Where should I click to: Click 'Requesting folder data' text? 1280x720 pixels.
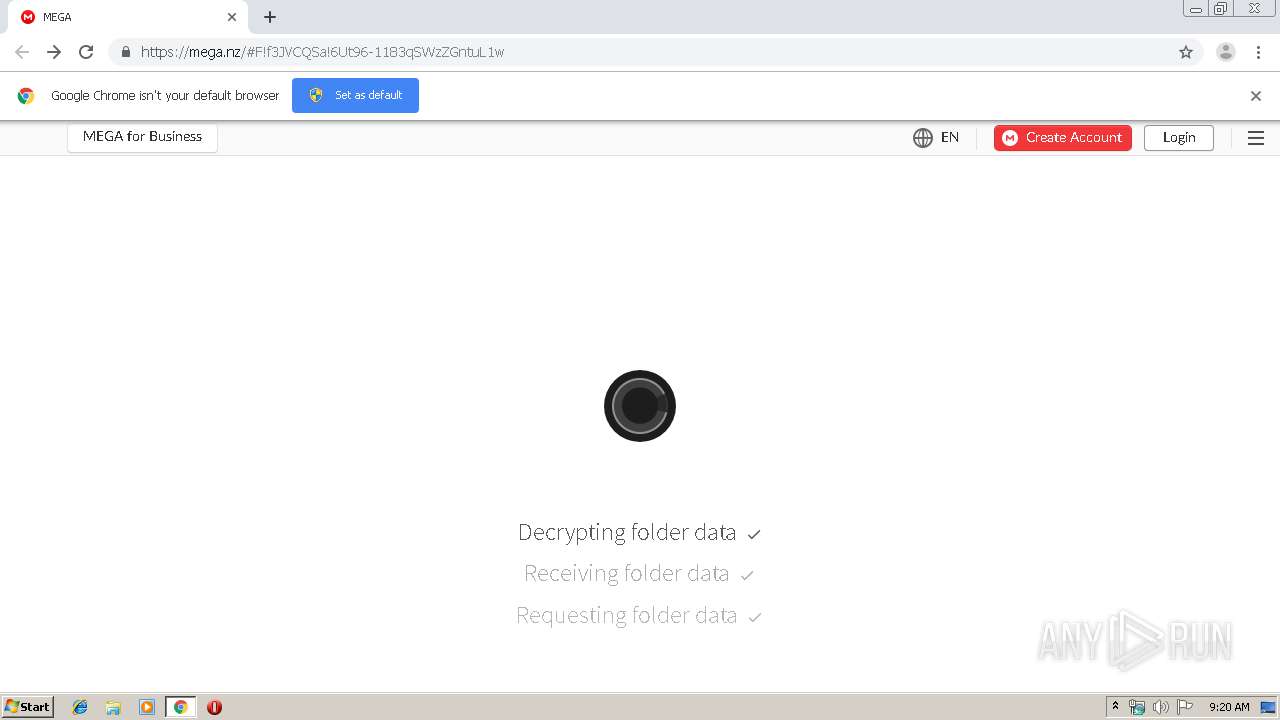(x=627, y=615)
